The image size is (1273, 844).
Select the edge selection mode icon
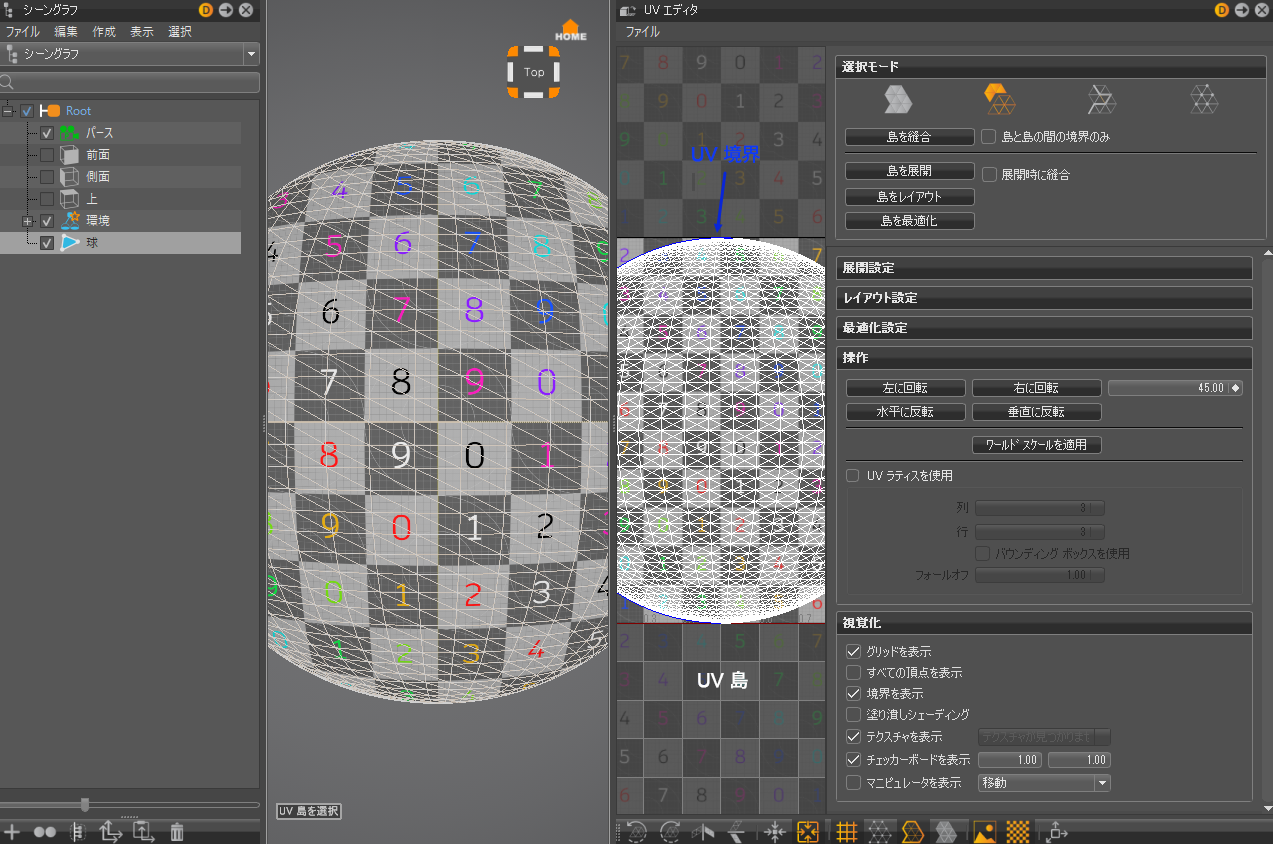click(x=1102, y=99)
